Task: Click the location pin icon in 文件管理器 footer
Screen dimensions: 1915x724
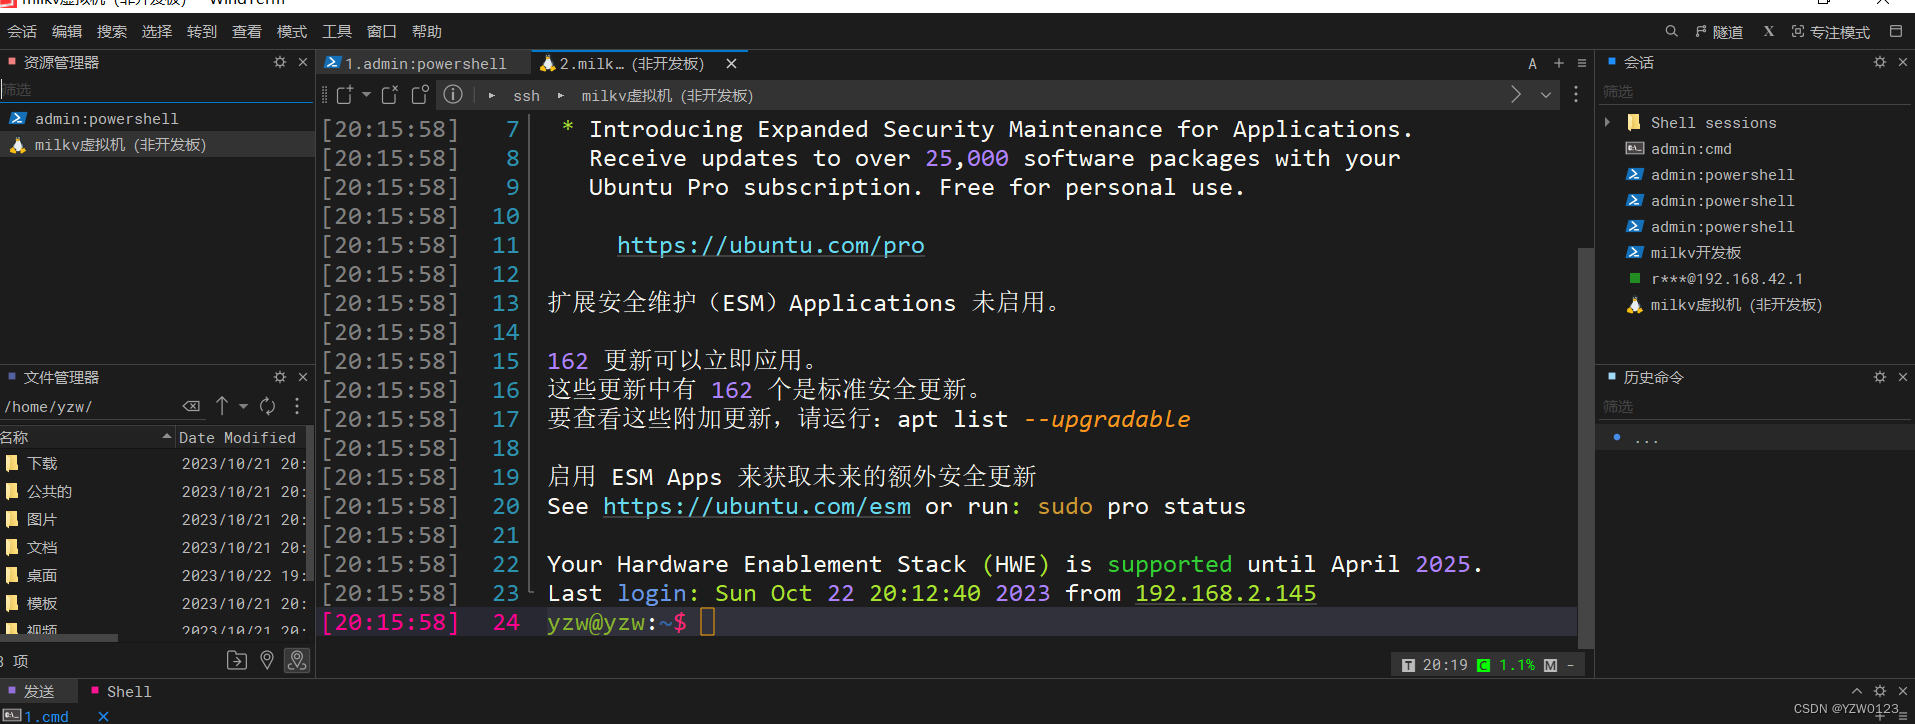Action: tap(267, 660)
